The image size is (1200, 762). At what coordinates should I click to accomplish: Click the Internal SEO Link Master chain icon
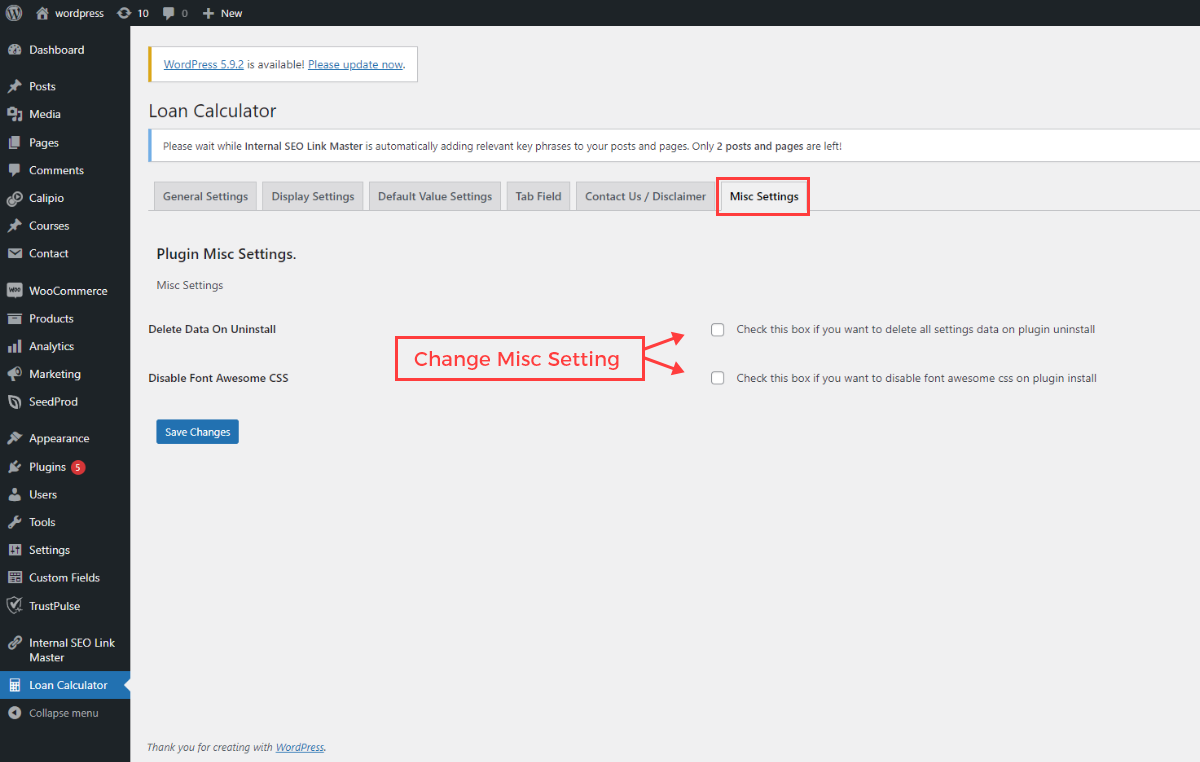(x=14, y=643)
